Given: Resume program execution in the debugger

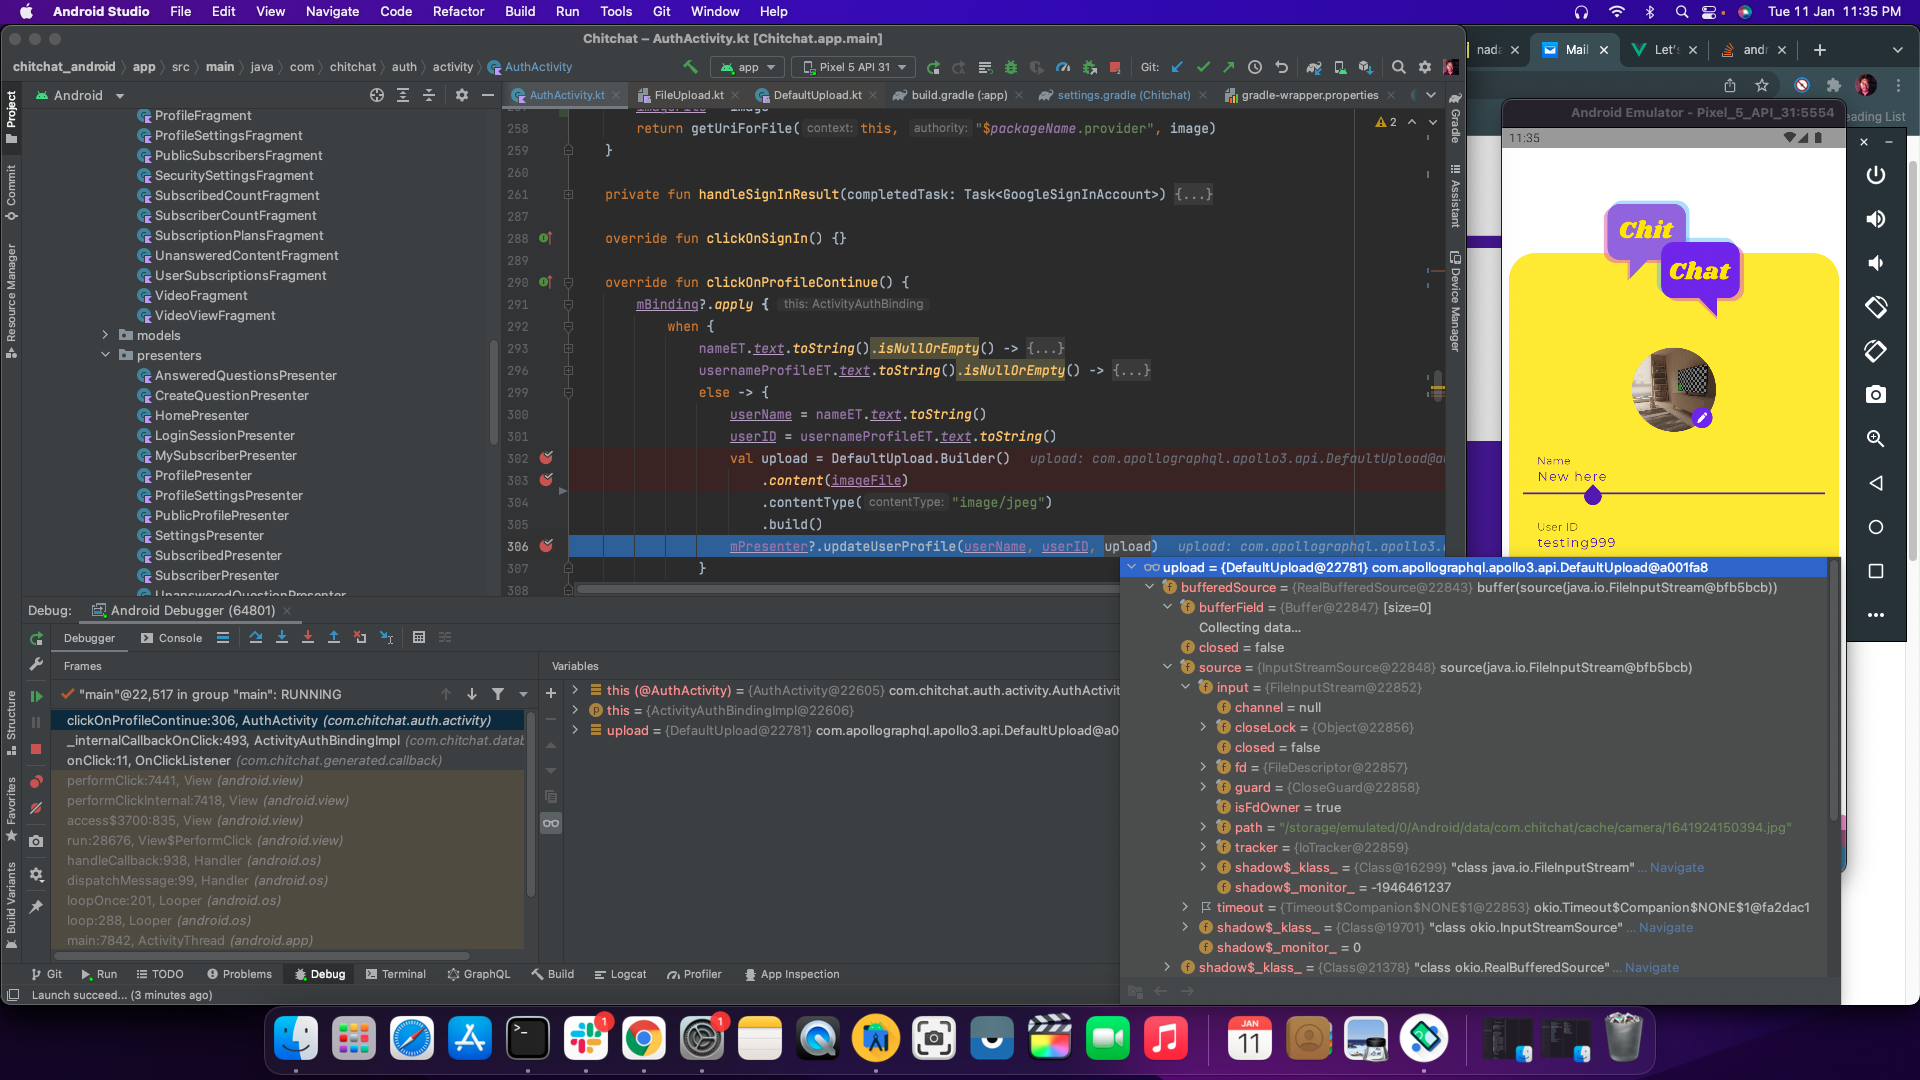Looking at the screenshot, I should coord(36,695).
